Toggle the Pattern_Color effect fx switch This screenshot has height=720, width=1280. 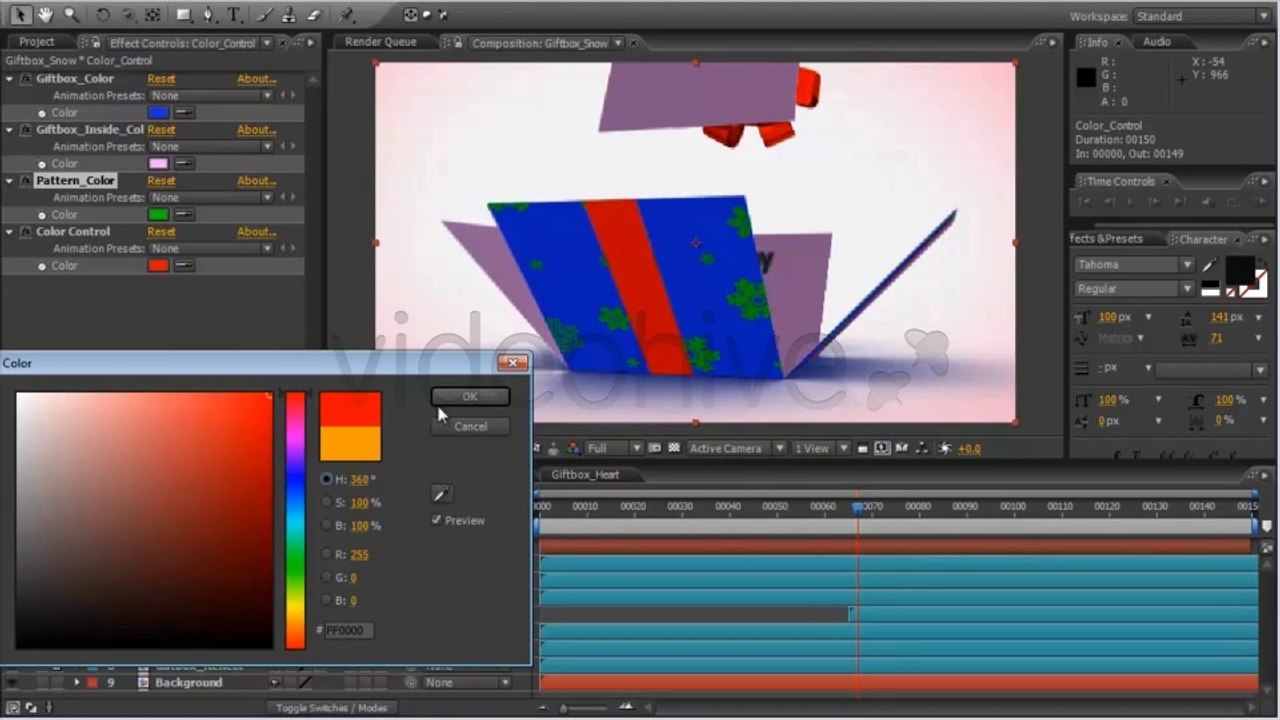[25, 181]
